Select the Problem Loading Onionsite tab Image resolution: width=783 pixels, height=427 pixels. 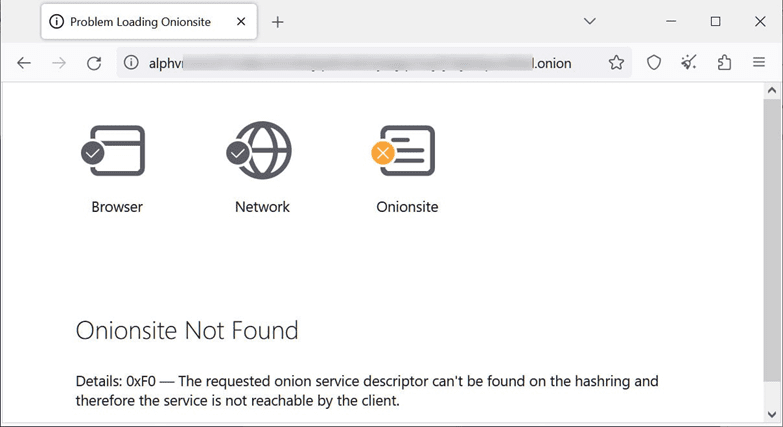[x=140, y=22]
